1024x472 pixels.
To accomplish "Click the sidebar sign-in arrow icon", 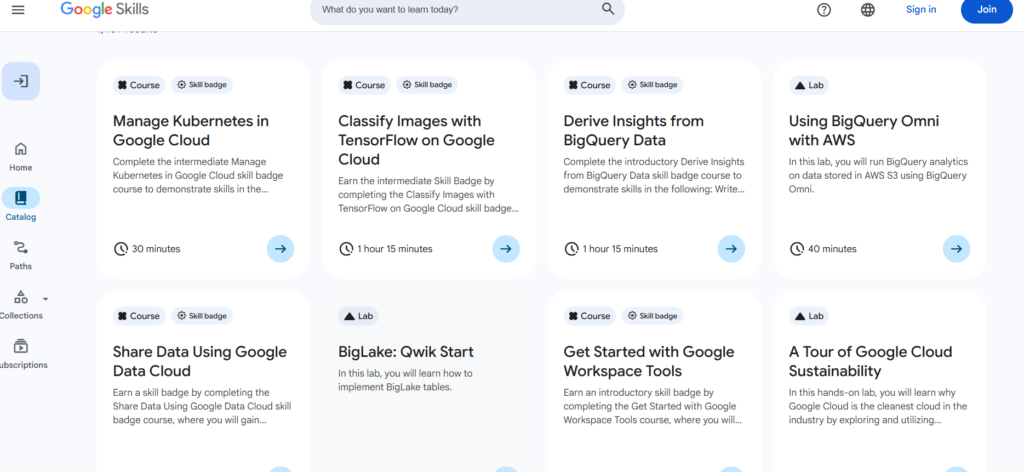I will [21, 82].
